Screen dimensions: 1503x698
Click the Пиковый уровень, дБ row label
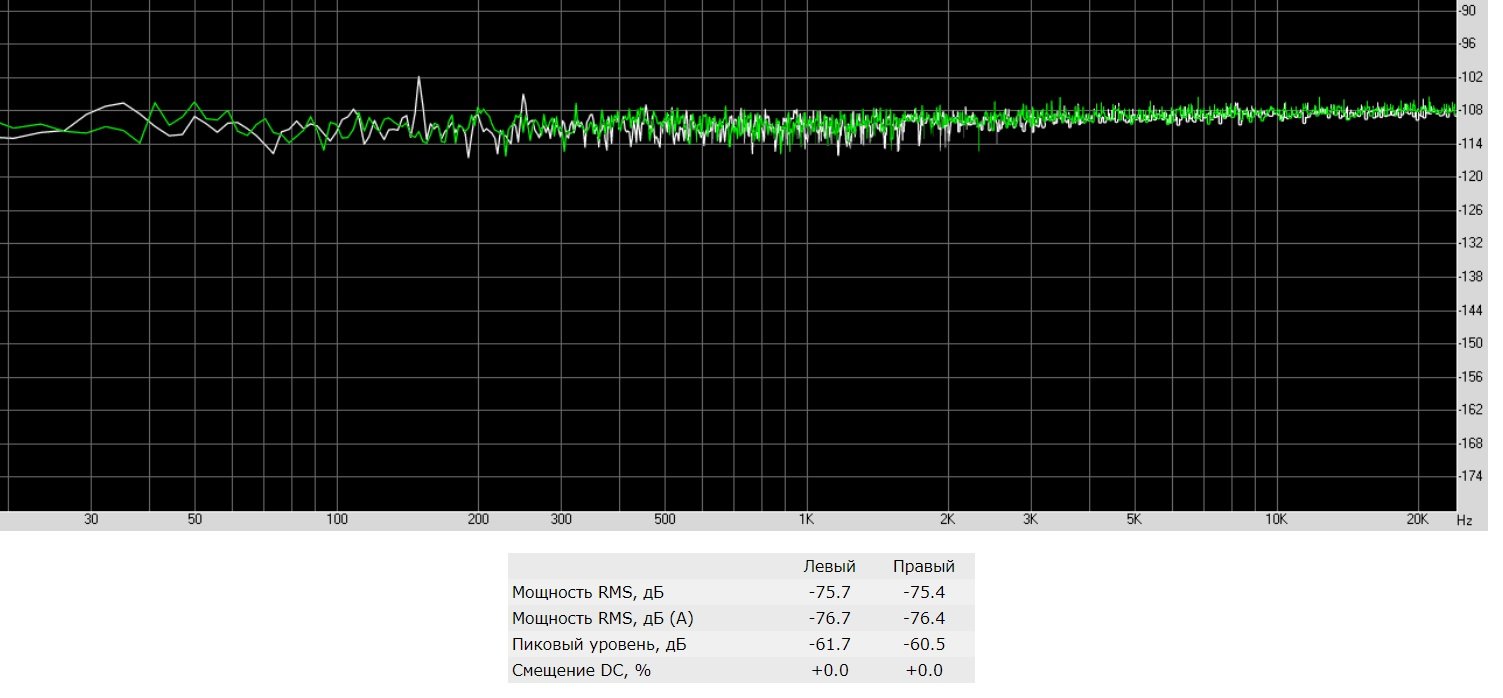tap(598, 644)
